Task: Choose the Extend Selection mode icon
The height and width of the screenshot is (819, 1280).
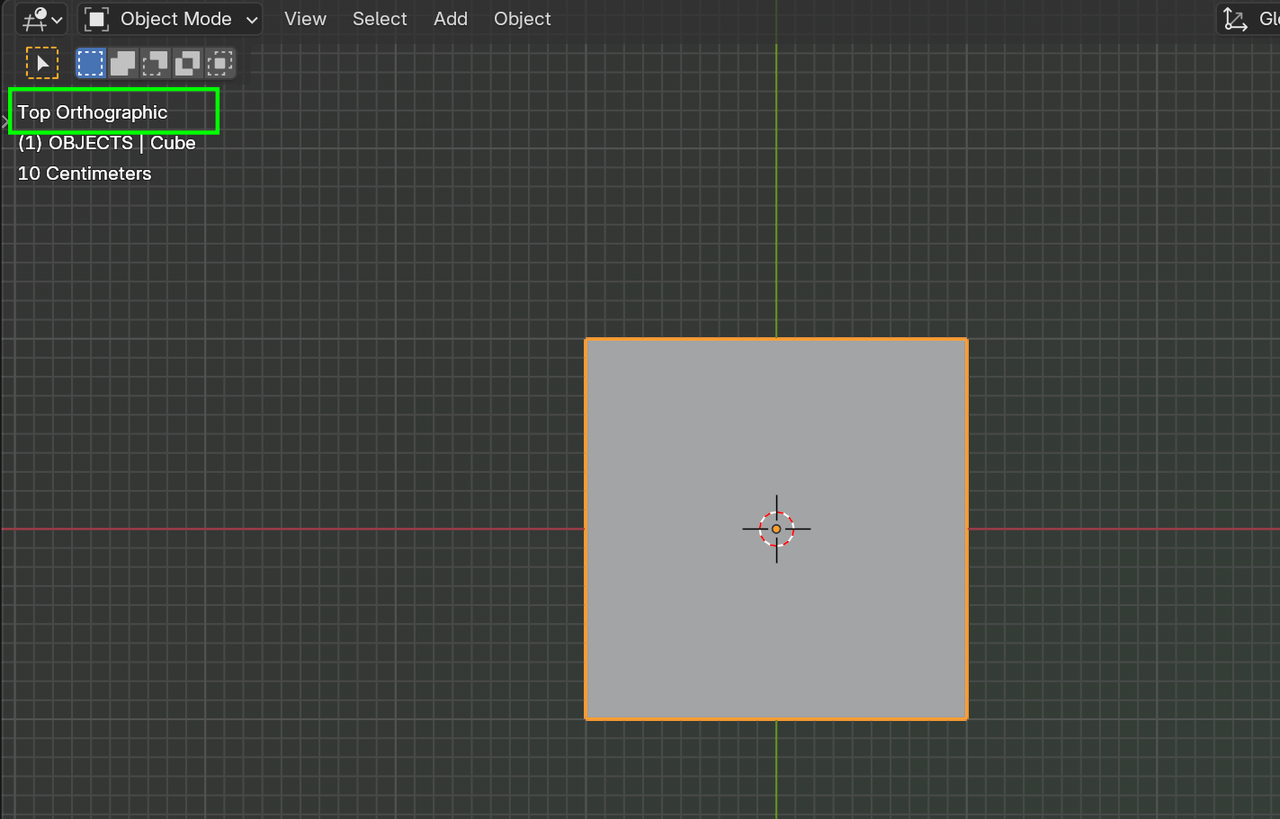Action: pyautogui.click(x=123, y=64)
